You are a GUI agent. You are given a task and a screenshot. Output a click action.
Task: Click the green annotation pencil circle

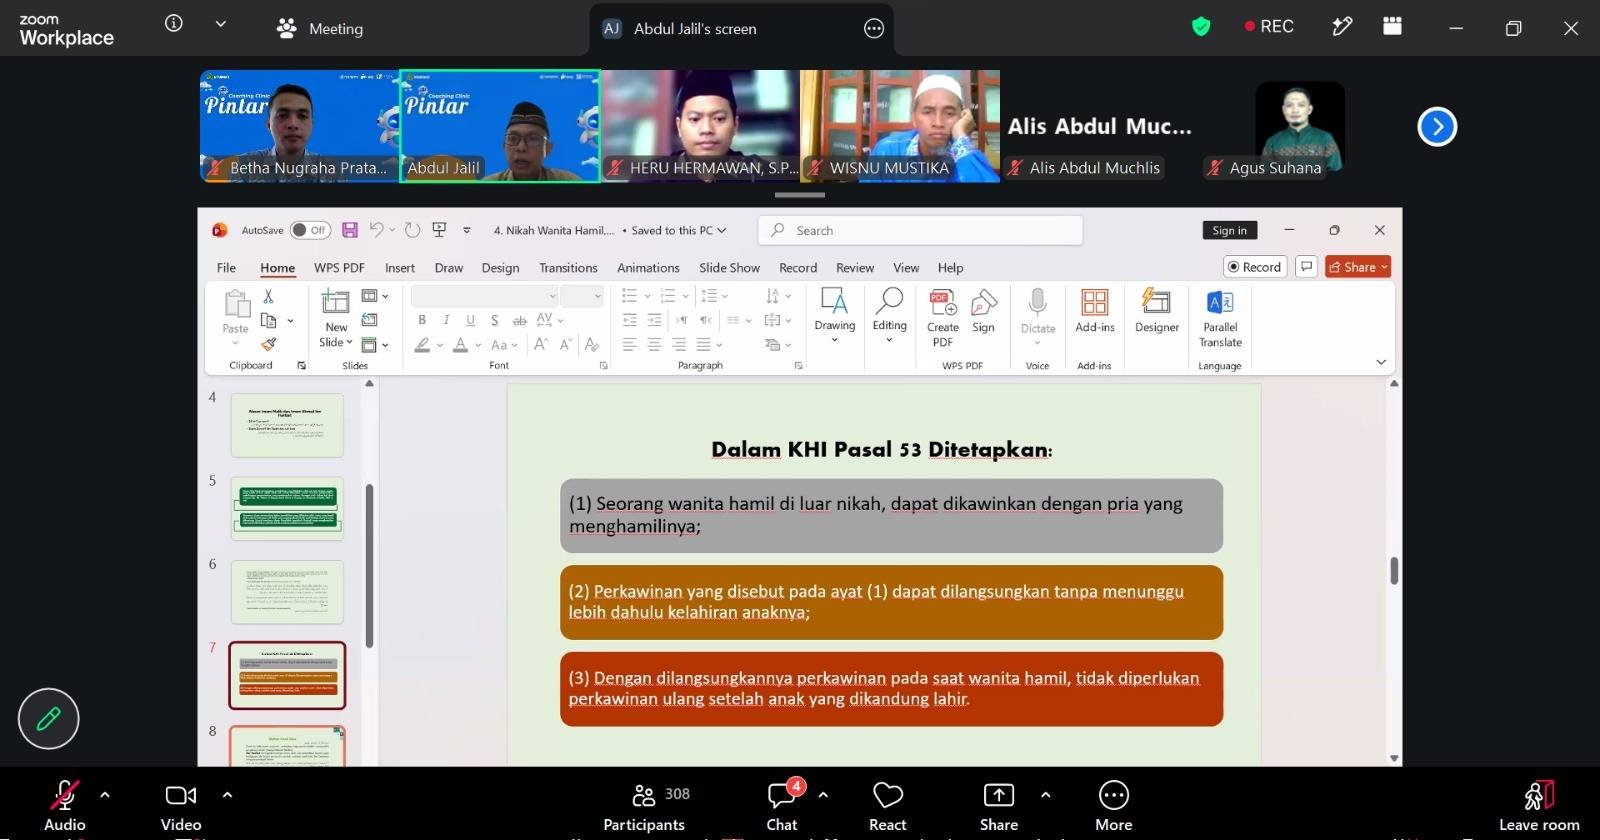click(48, 718)
